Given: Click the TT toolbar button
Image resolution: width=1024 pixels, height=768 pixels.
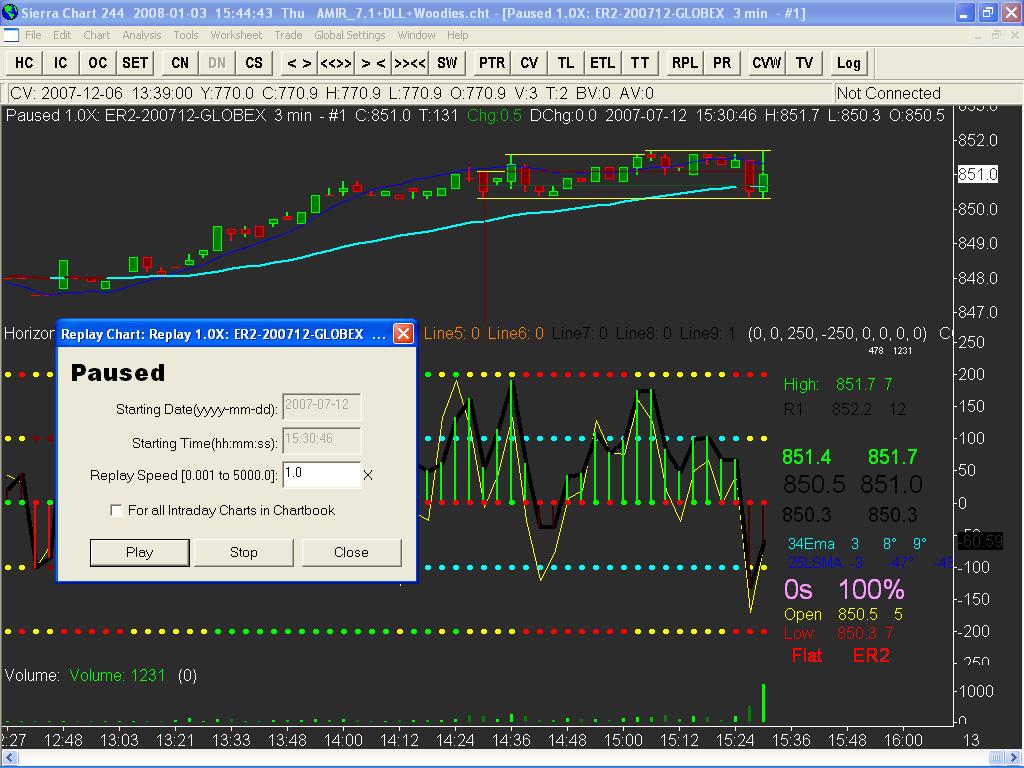Looking at the screenshot, I should [x=639, y=63].
